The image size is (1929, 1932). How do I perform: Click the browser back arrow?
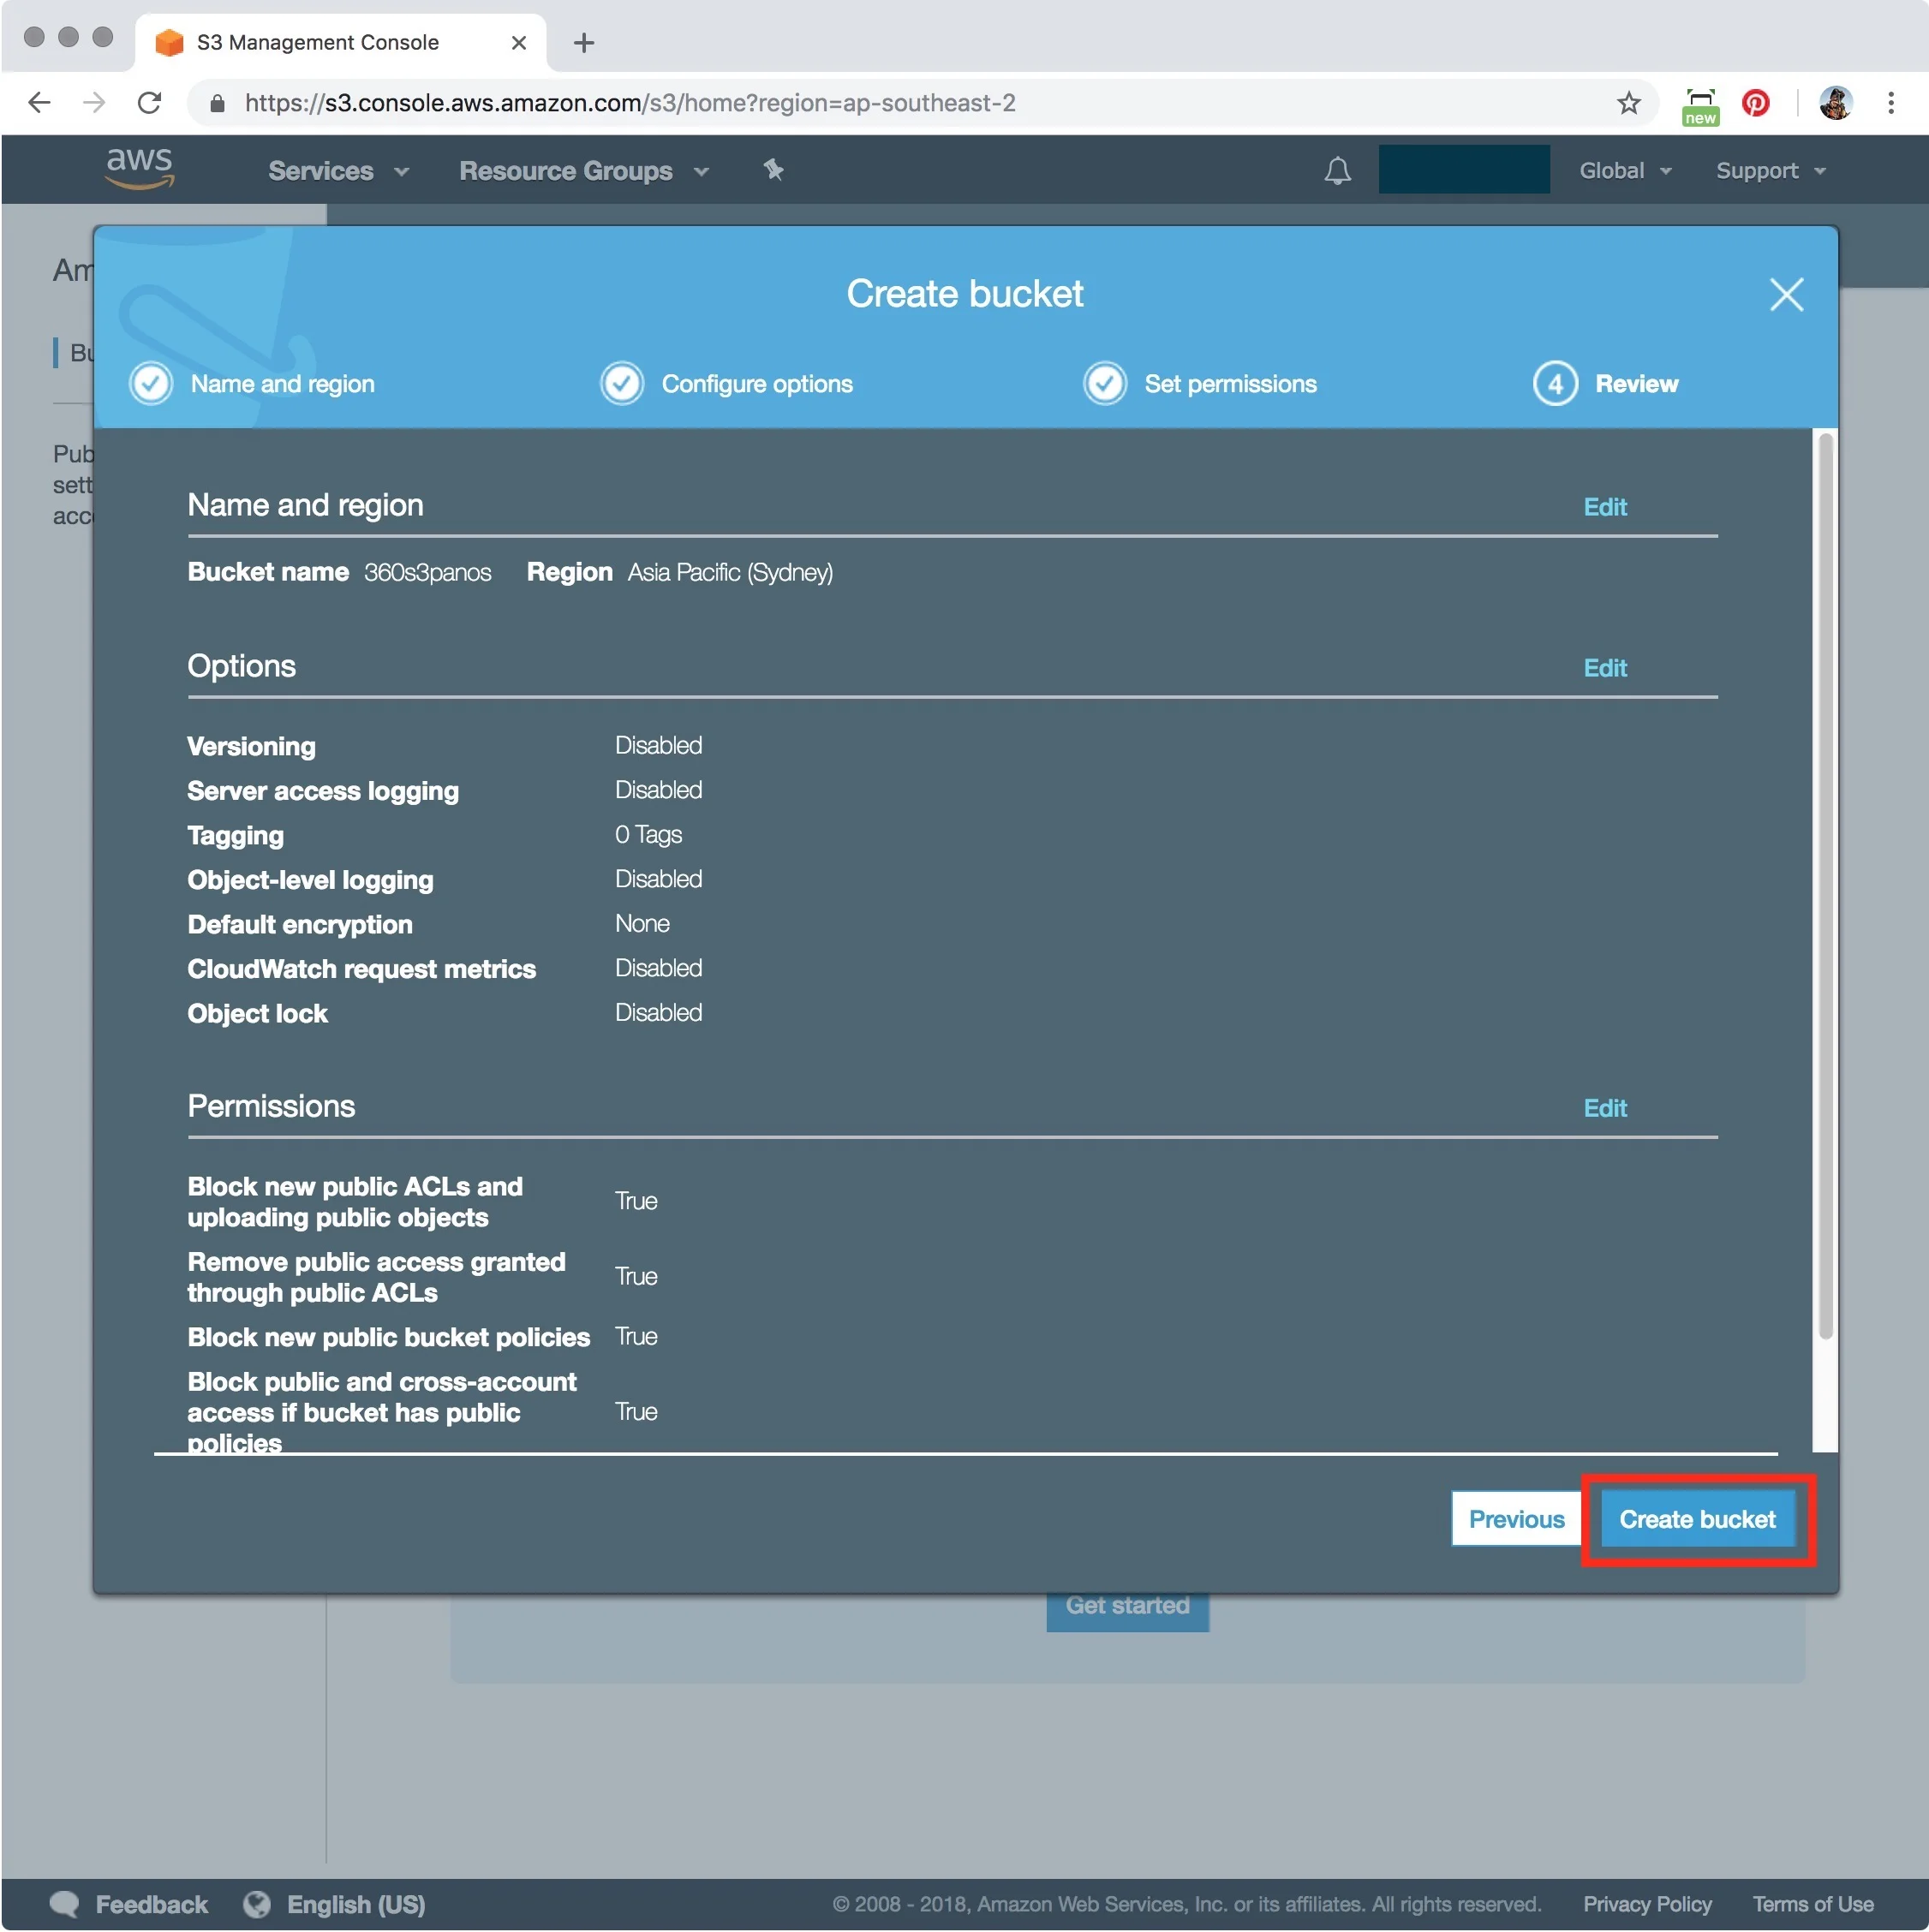tap(39, 103)
